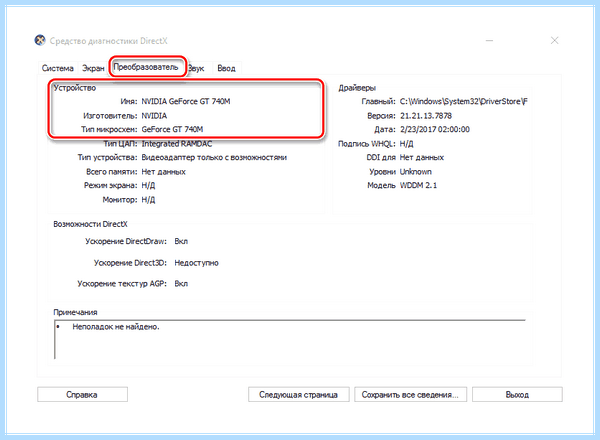Click the manufacturer value NVIDIA

pos(154,116)
